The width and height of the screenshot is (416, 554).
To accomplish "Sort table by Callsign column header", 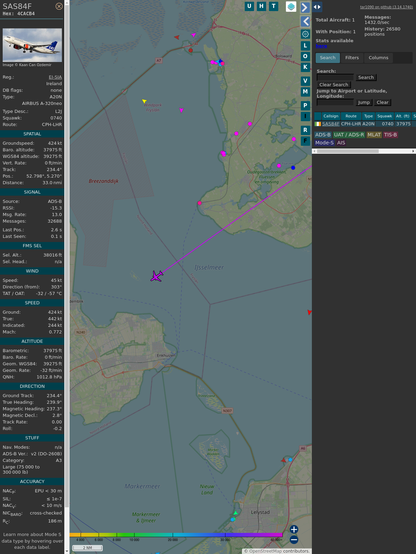I will tap(331, 116).
